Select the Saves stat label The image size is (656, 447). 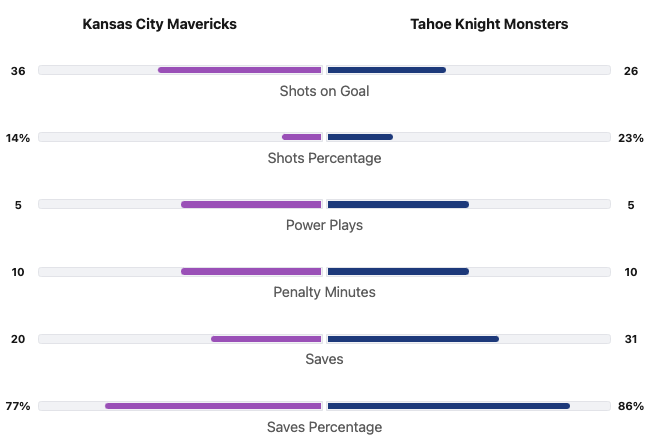tap(324, 359)
